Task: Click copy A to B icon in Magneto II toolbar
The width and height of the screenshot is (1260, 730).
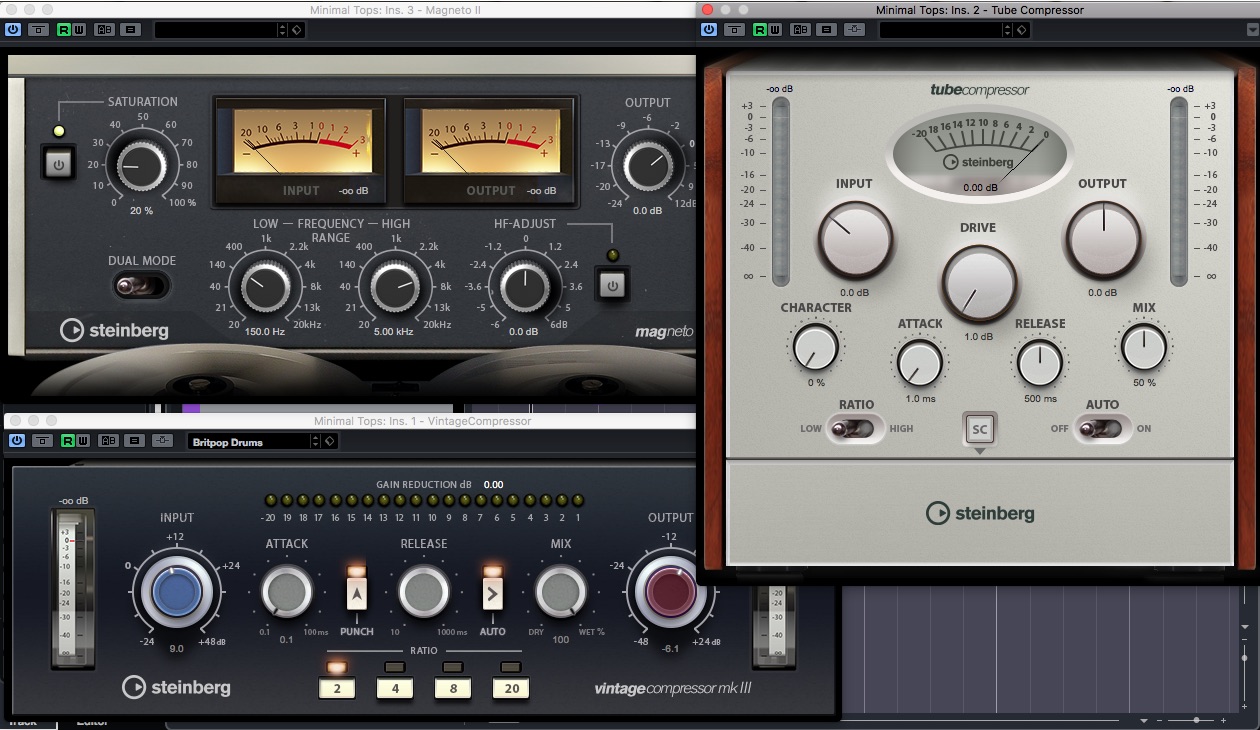Action: pos(130,30)
